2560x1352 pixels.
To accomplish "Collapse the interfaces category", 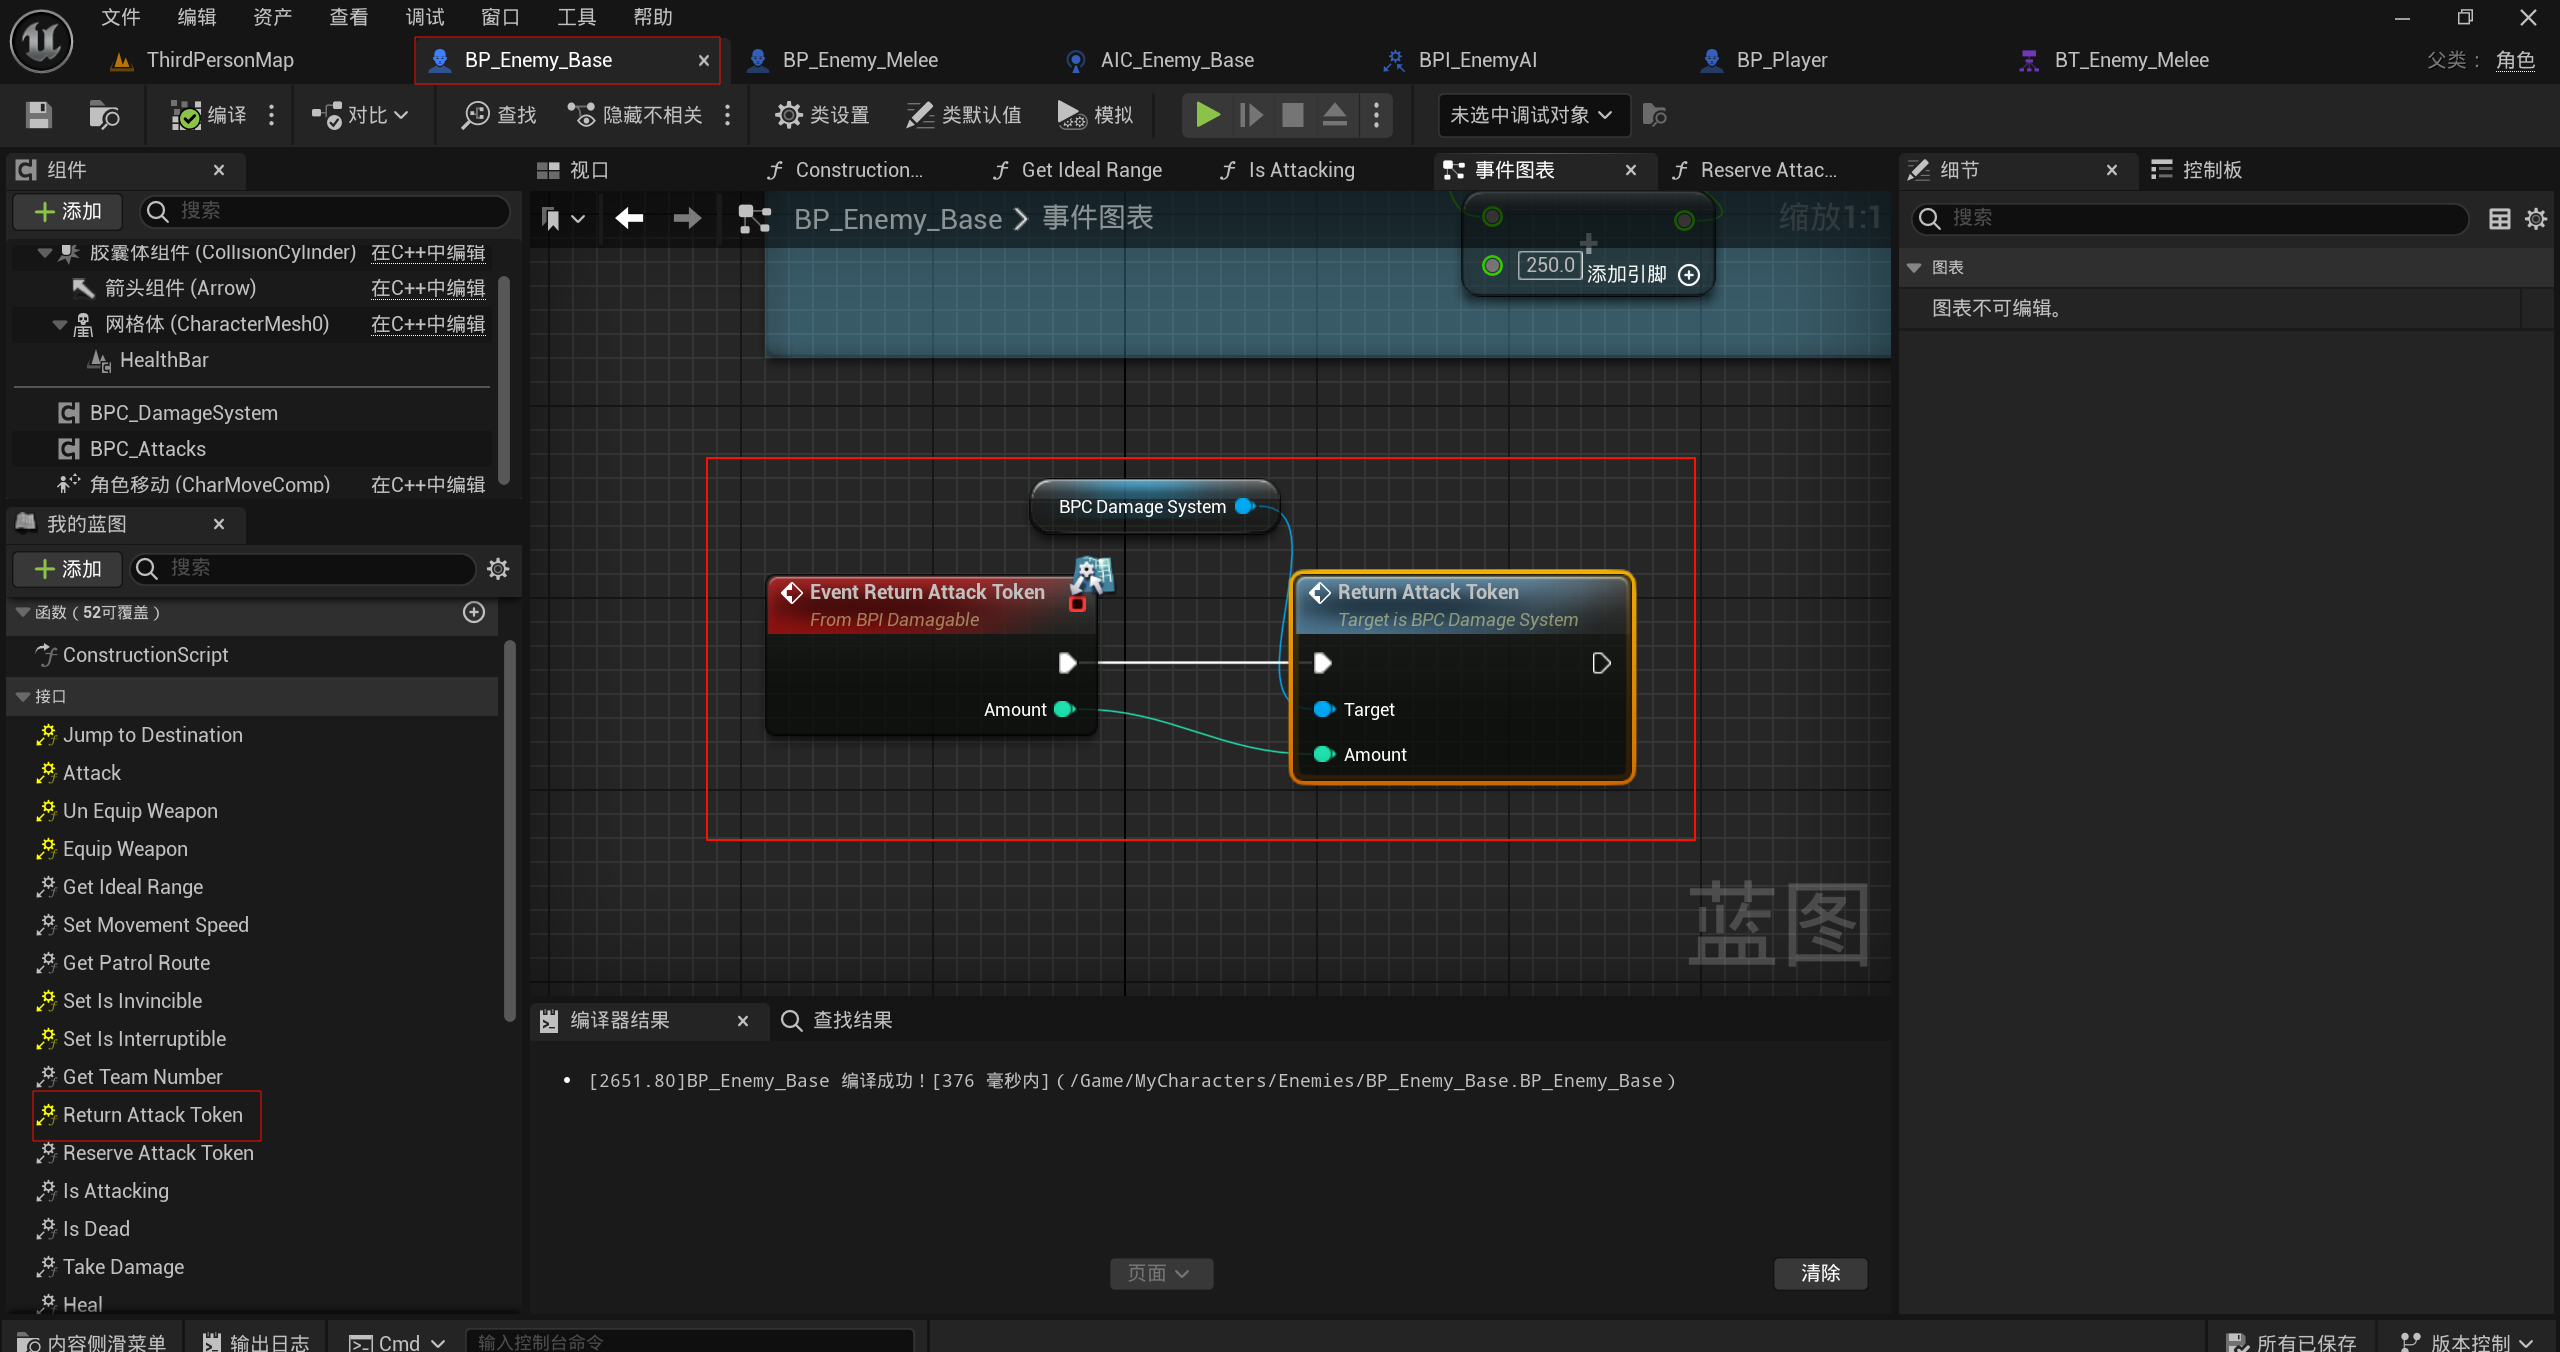I will point(23,696).
